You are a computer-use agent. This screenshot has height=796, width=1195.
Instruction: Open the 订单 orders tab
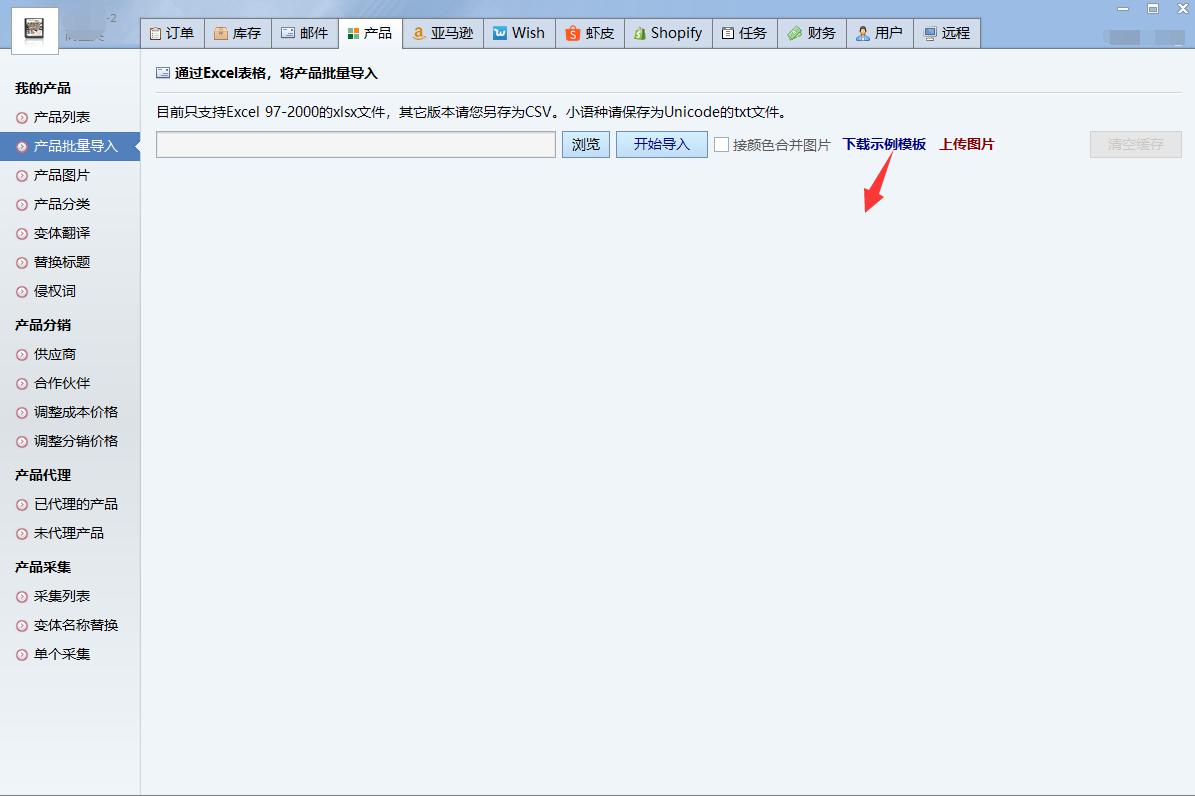pyautogui.click(x=172, y=33)
